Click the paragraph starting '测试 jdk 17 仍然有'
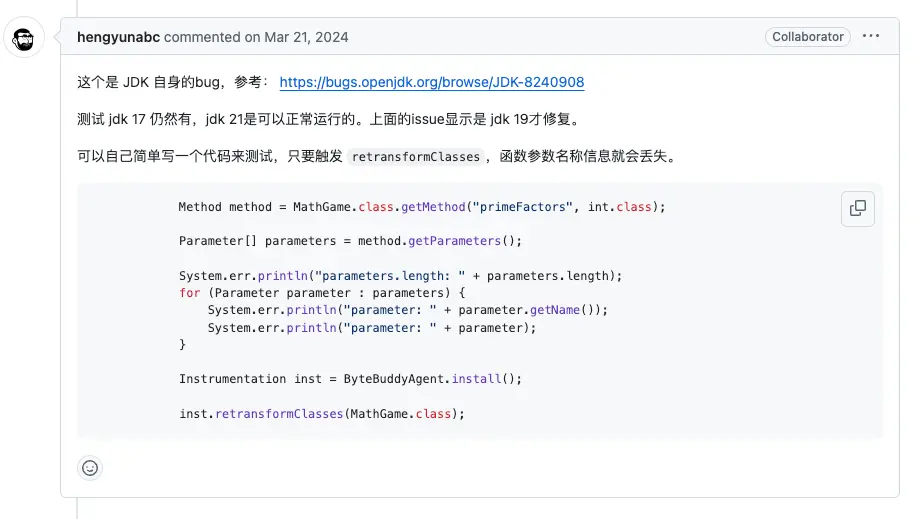This screenshot has height=519, width=919. pos(329,119)
